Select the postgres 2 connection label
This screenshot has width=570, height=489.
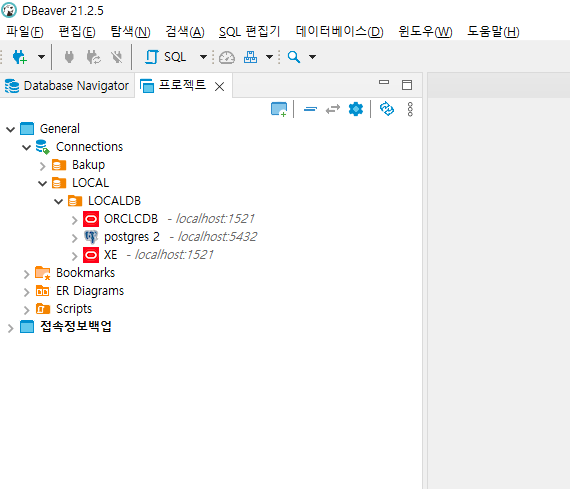[132, 237]
